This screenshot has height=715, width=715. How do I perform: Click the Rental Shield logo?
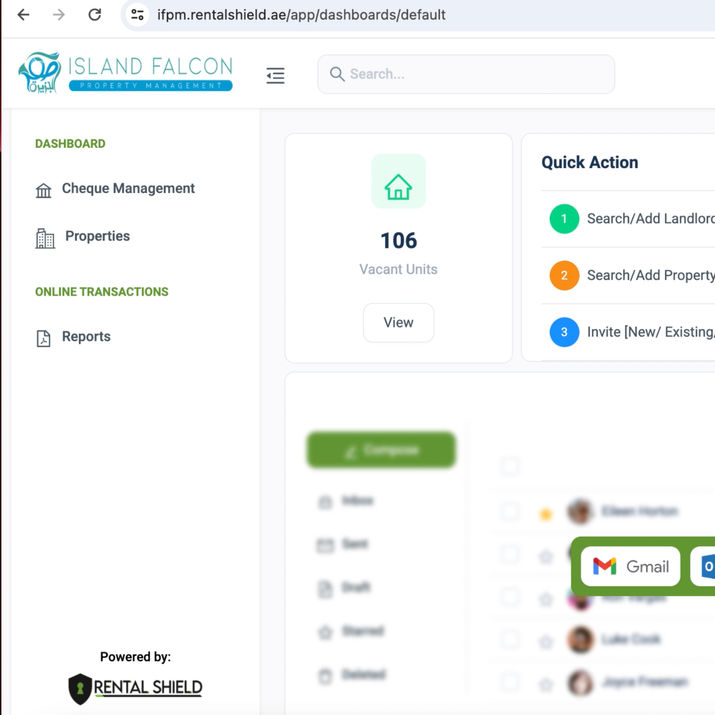coord(135,688)
